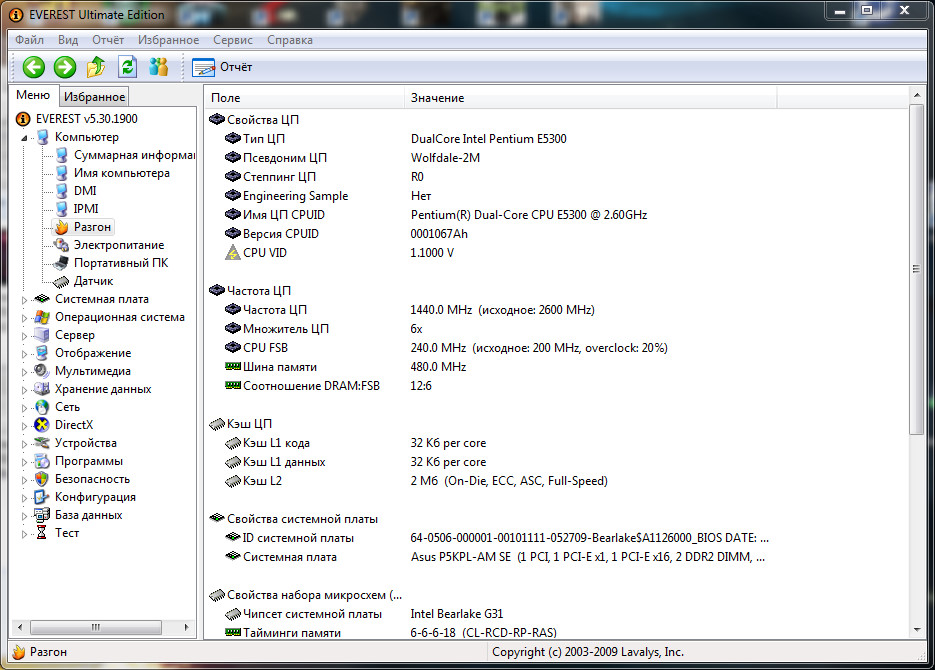Screen dimensions: 935x670
Task: Select Имя компьютера tree item
Action: pyautogui.click(x=122, y=173)
